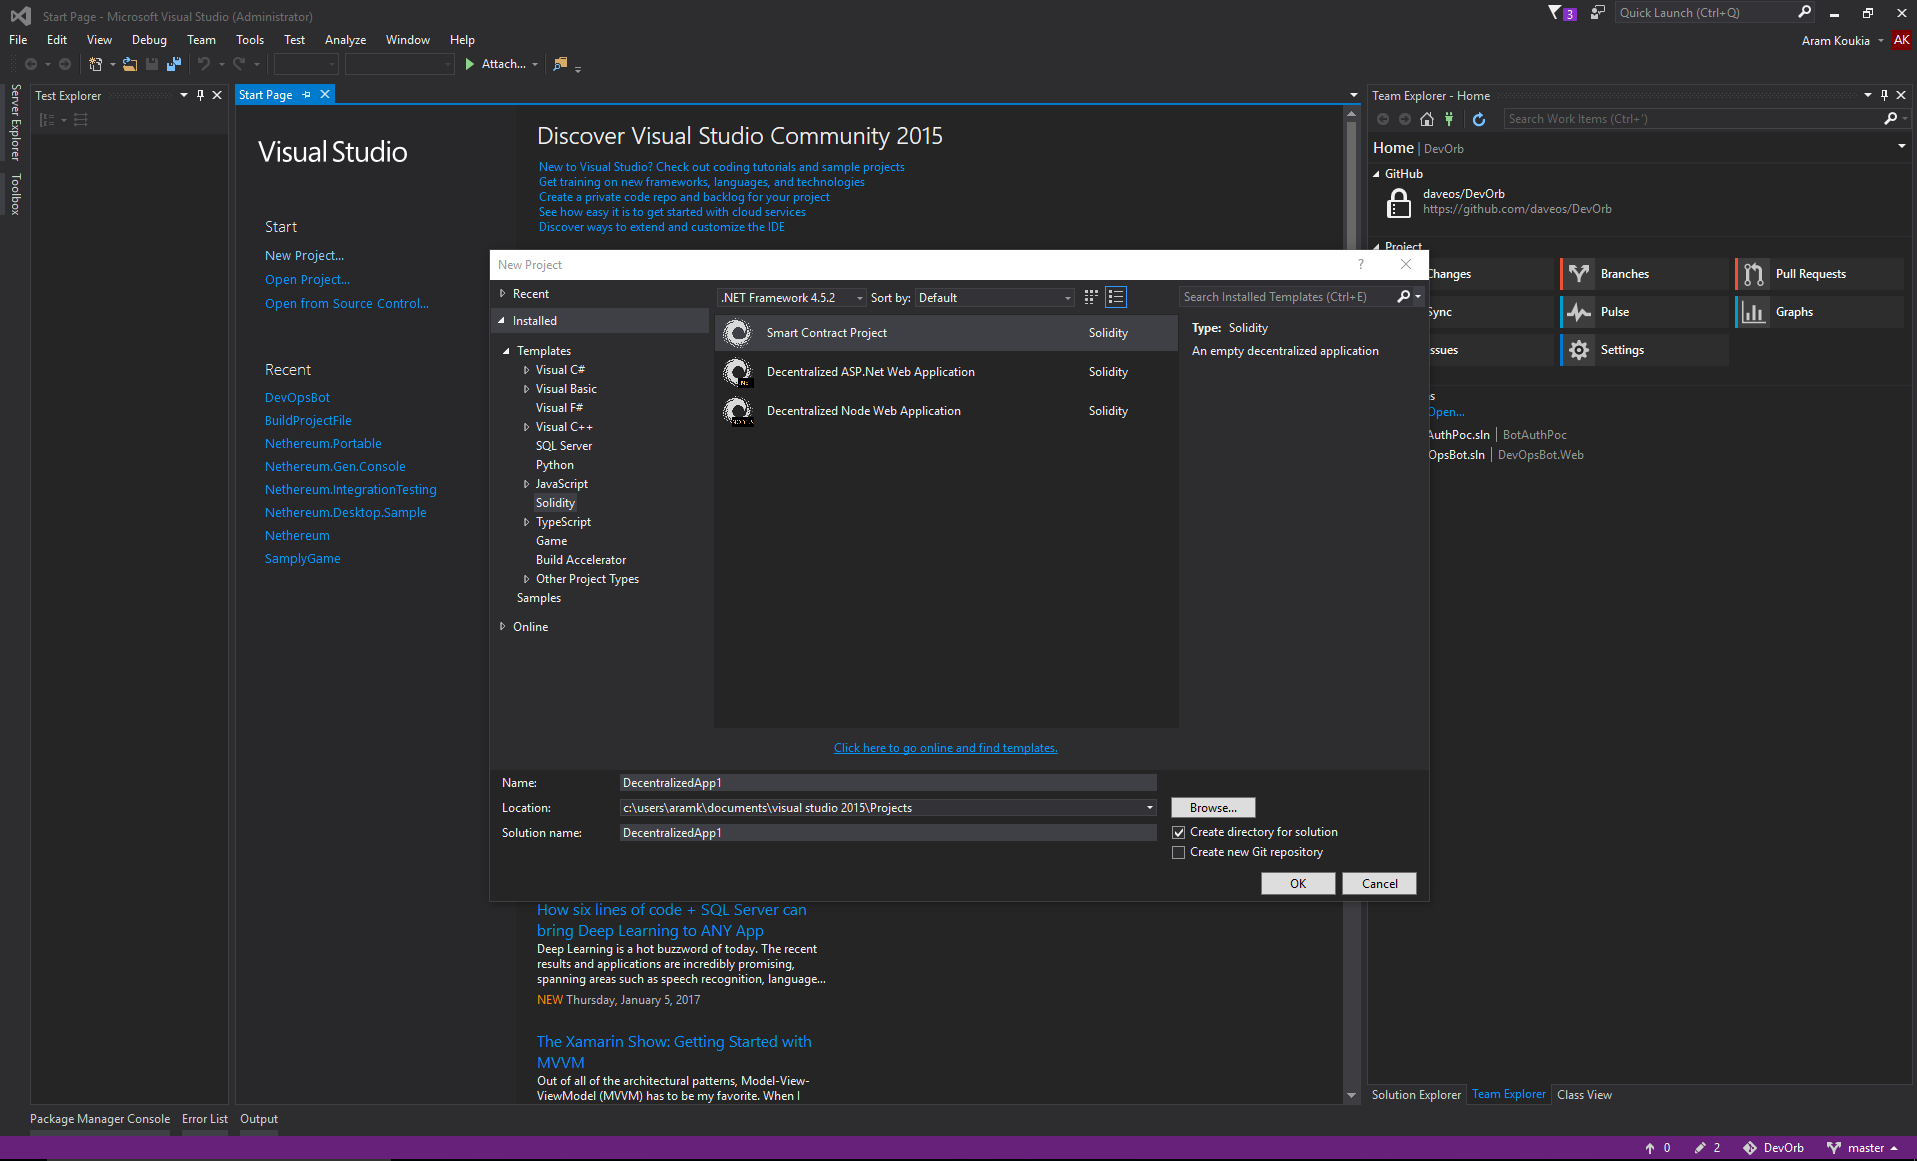
Task: Open Settings in Team Explorer
Action: (x=1621, y=349)
